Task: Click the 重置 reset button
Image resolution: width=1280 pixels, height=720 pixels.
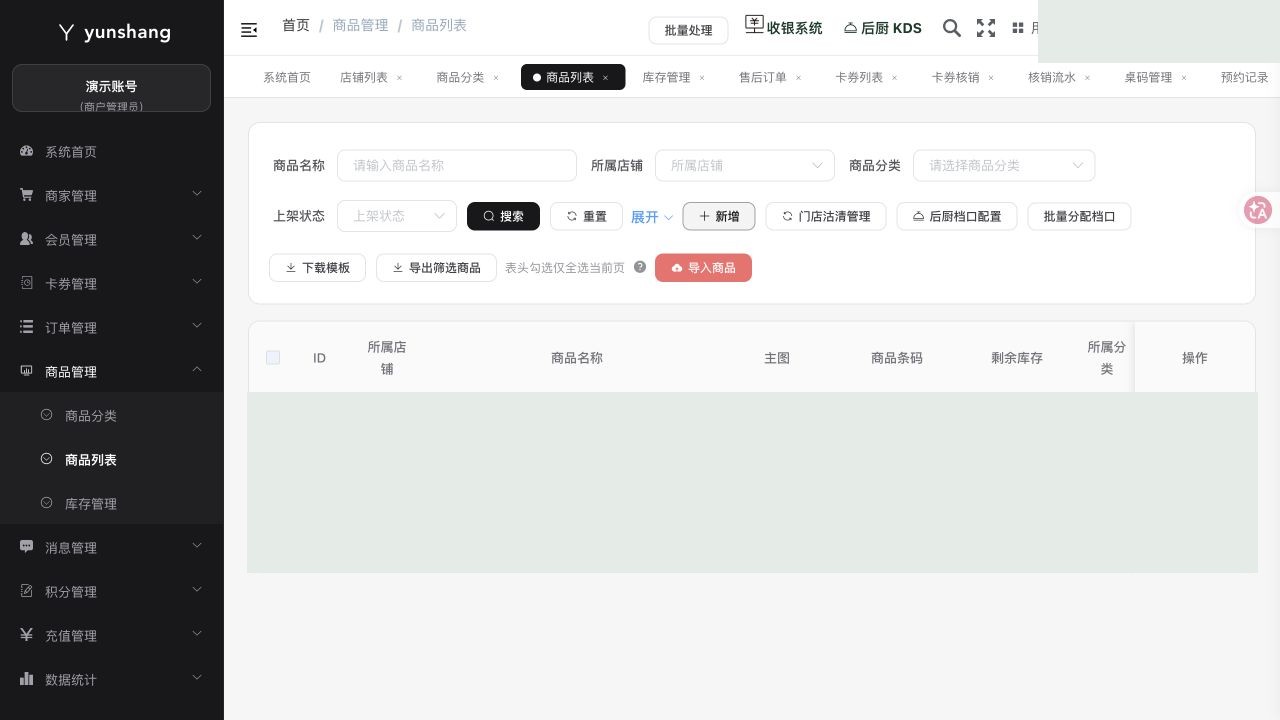Action: (586, 216)
